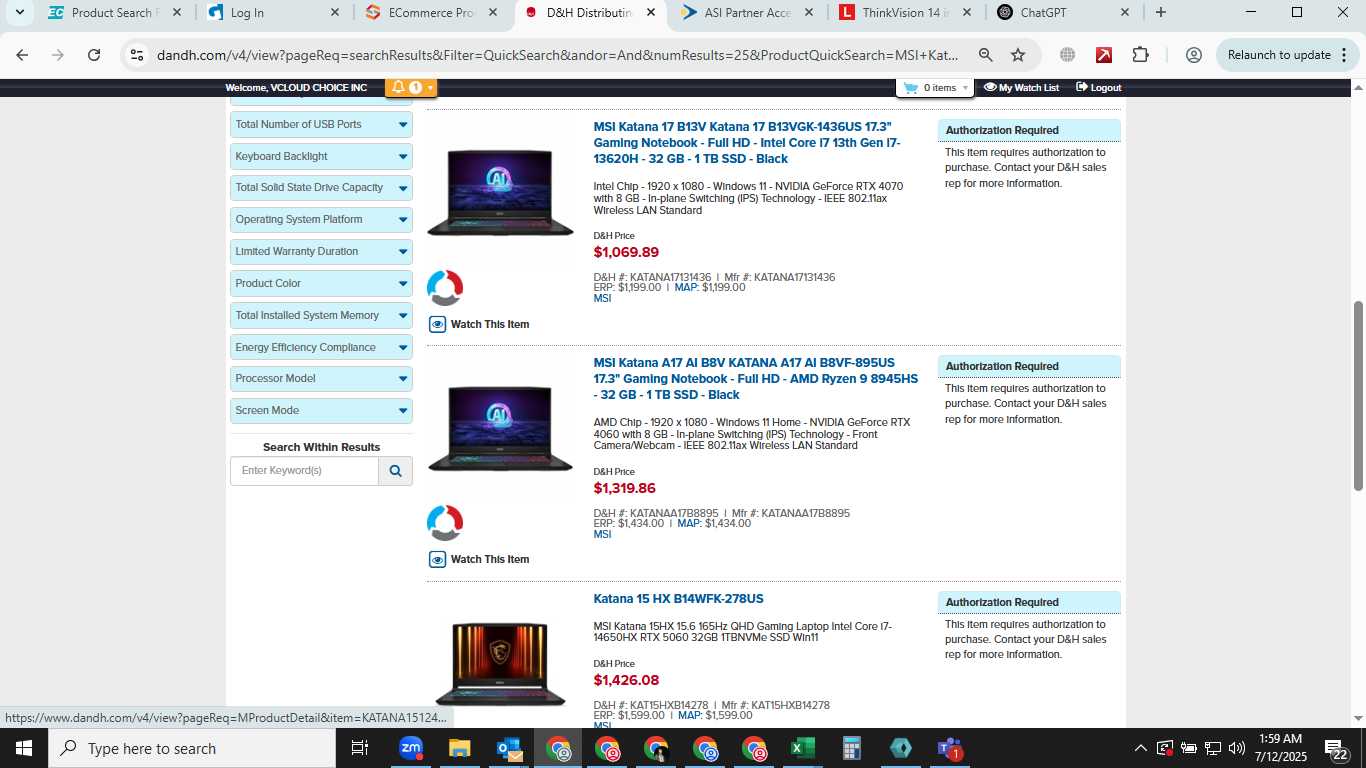Toggle Watch This Item for Katana A17 AI B8V
The width and height of the screenshot is (1366, 768).
[479, 559]
